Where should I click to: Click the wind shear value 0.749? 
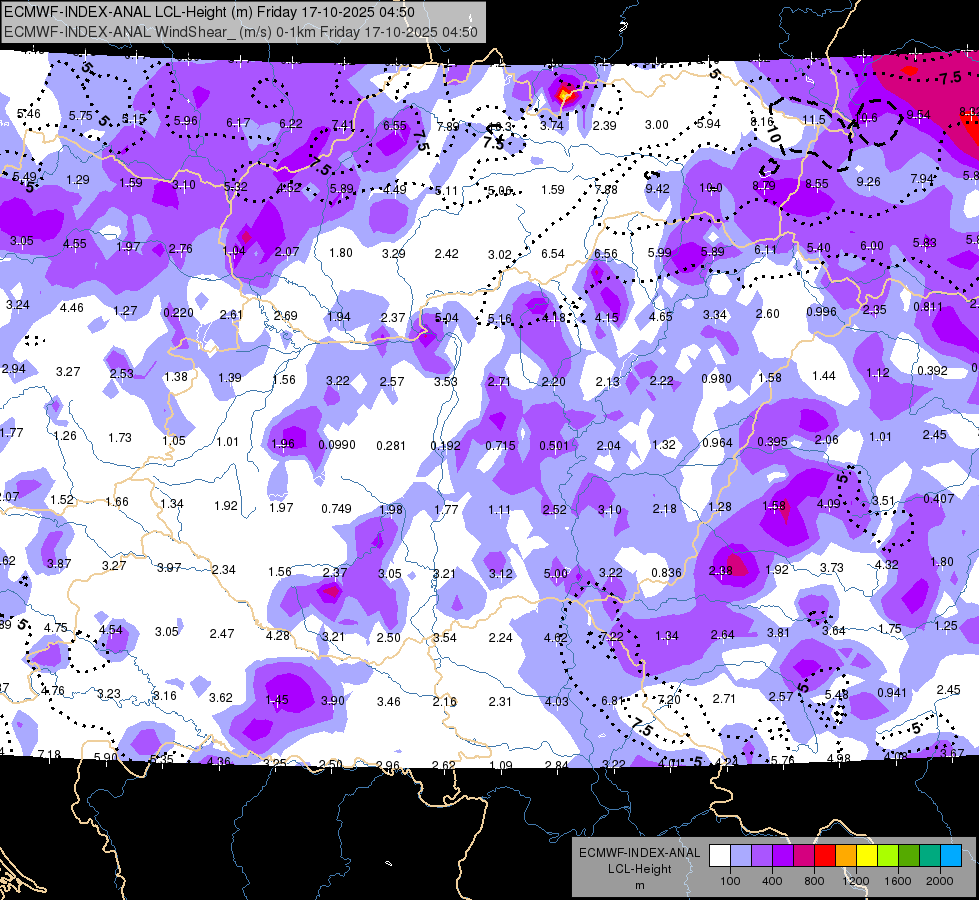(337, 508)
